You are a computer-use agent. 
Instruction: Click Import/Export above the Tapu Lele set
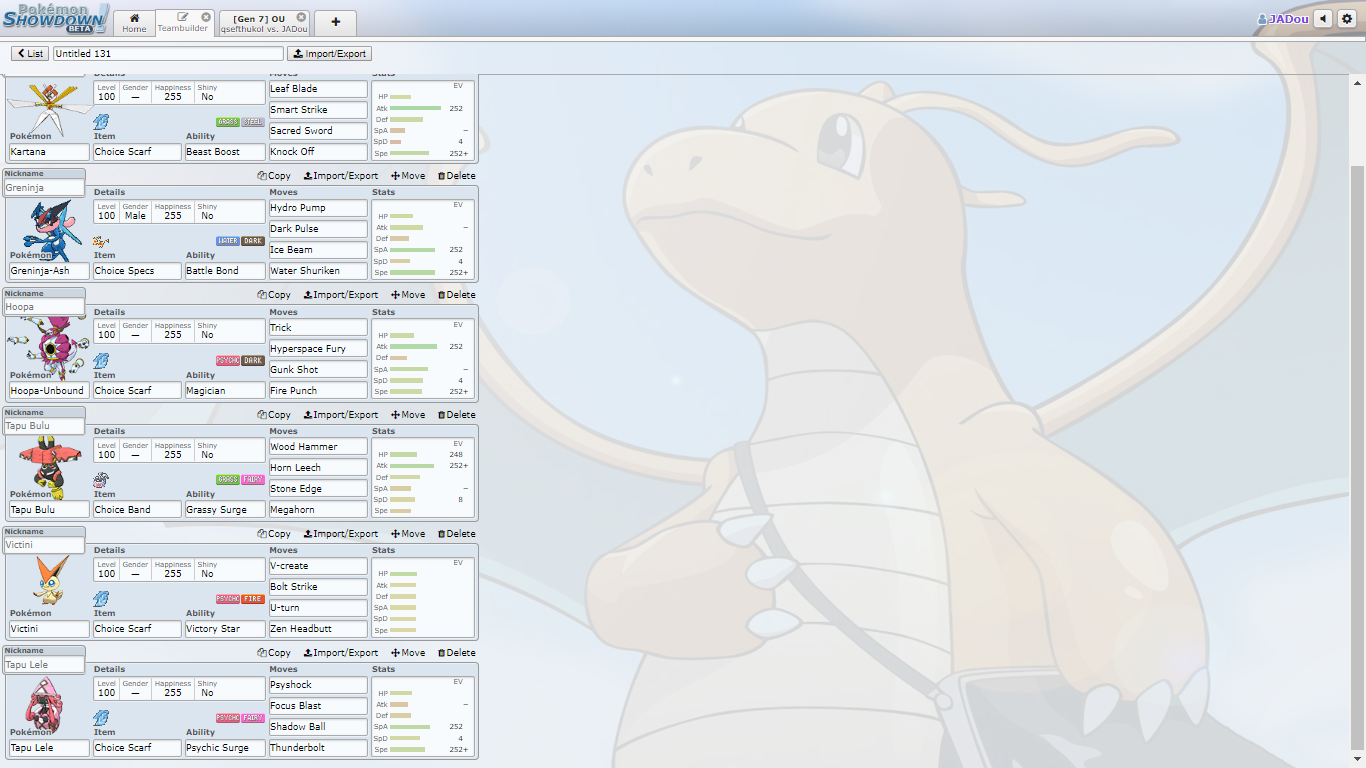341,653
